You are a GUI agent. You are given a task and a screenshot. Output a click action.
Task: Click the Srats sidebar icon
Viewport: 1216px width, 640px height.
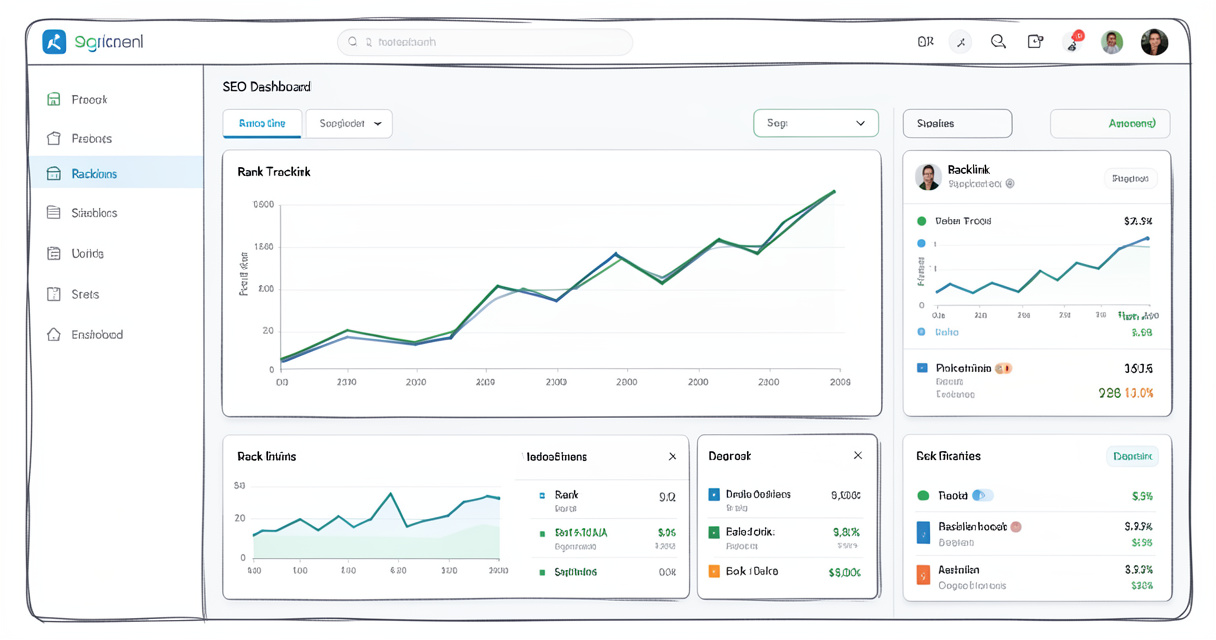pyautogui.click(x=54, y=294)
